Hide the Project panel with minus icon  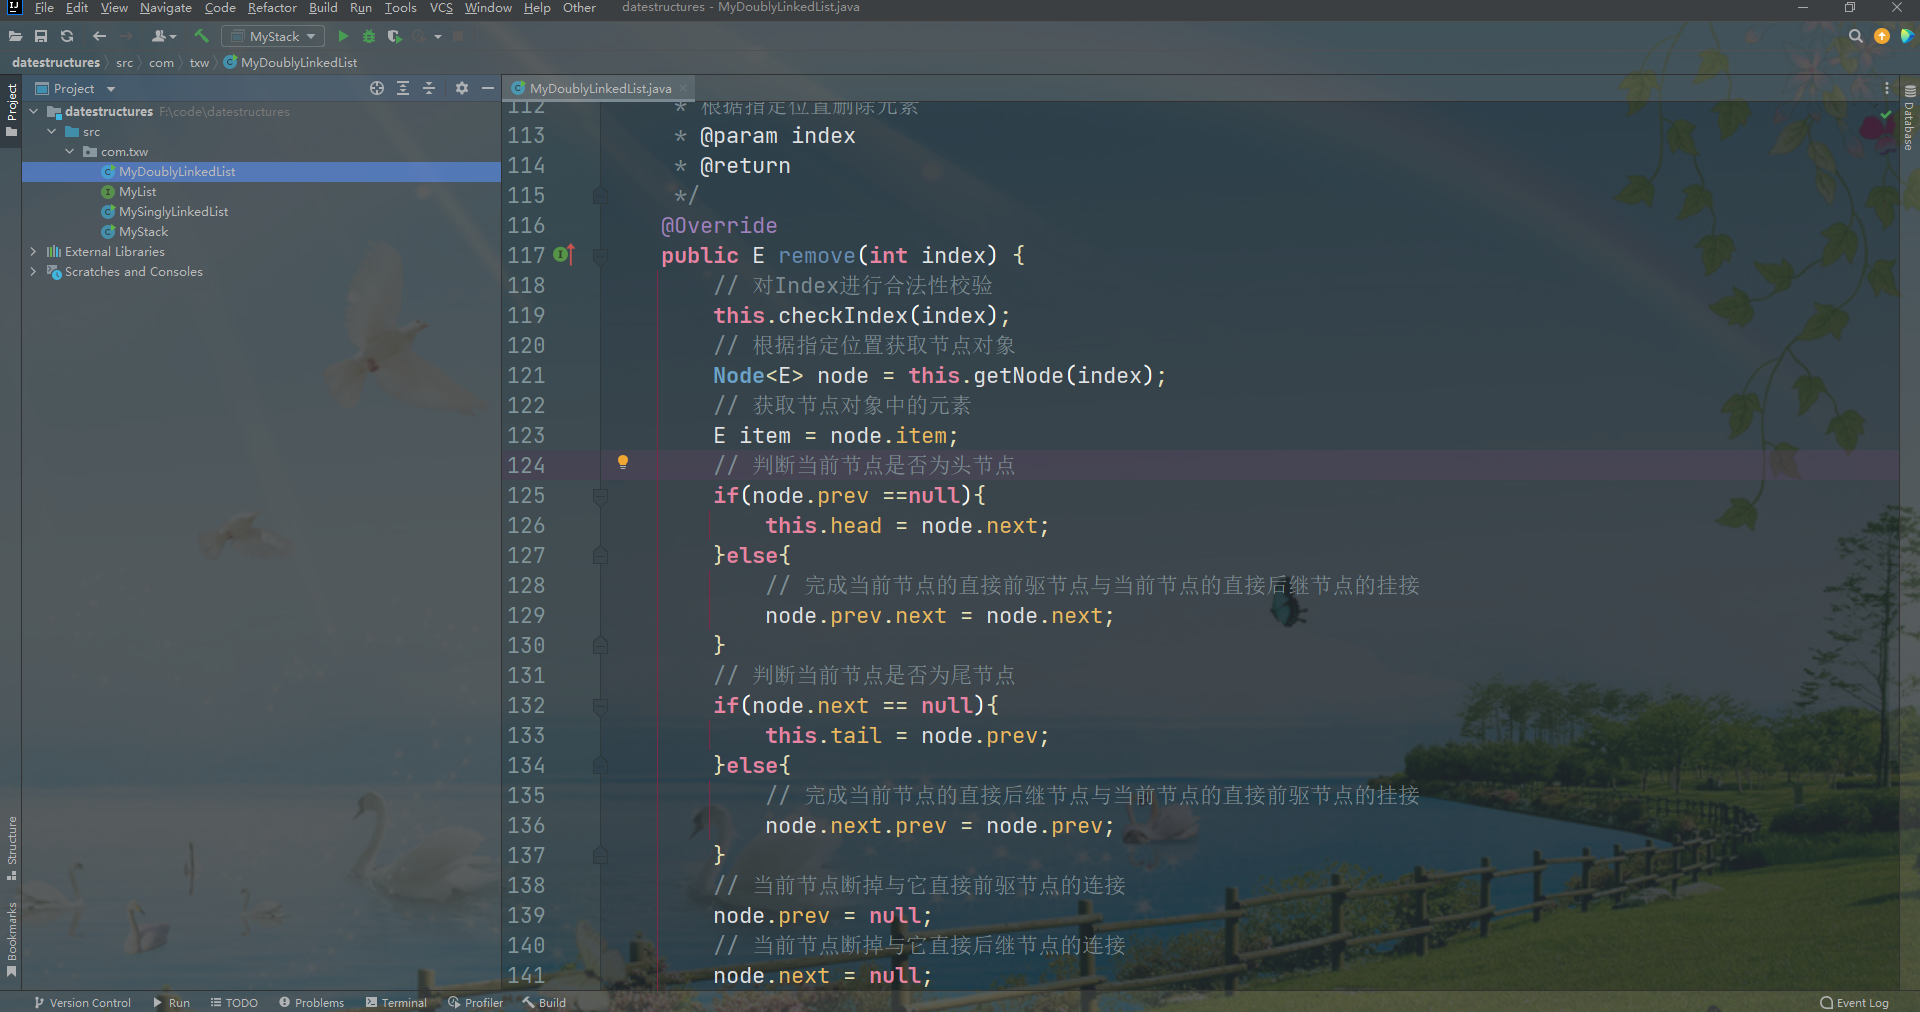(488, 88)
